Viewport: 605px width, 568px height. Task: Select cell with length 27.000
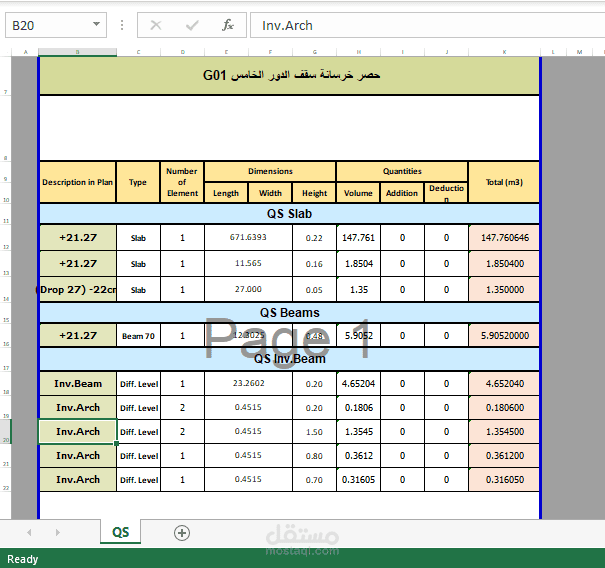pyautogui.click(x=248, y=289)
